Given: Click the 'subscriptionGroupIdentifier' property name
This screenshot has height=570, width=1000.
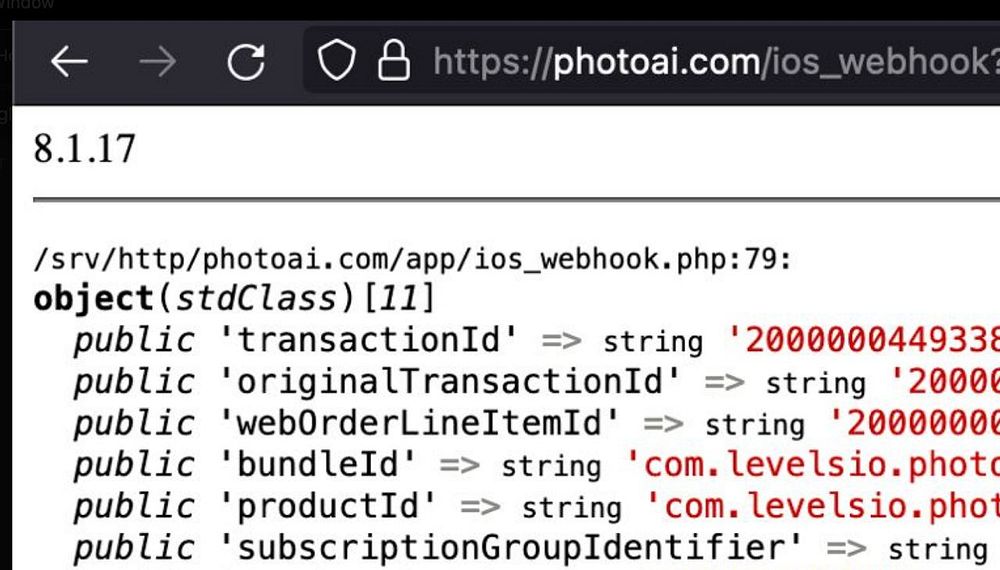Looking at the screenshot, I should click(x=510, y=548).
